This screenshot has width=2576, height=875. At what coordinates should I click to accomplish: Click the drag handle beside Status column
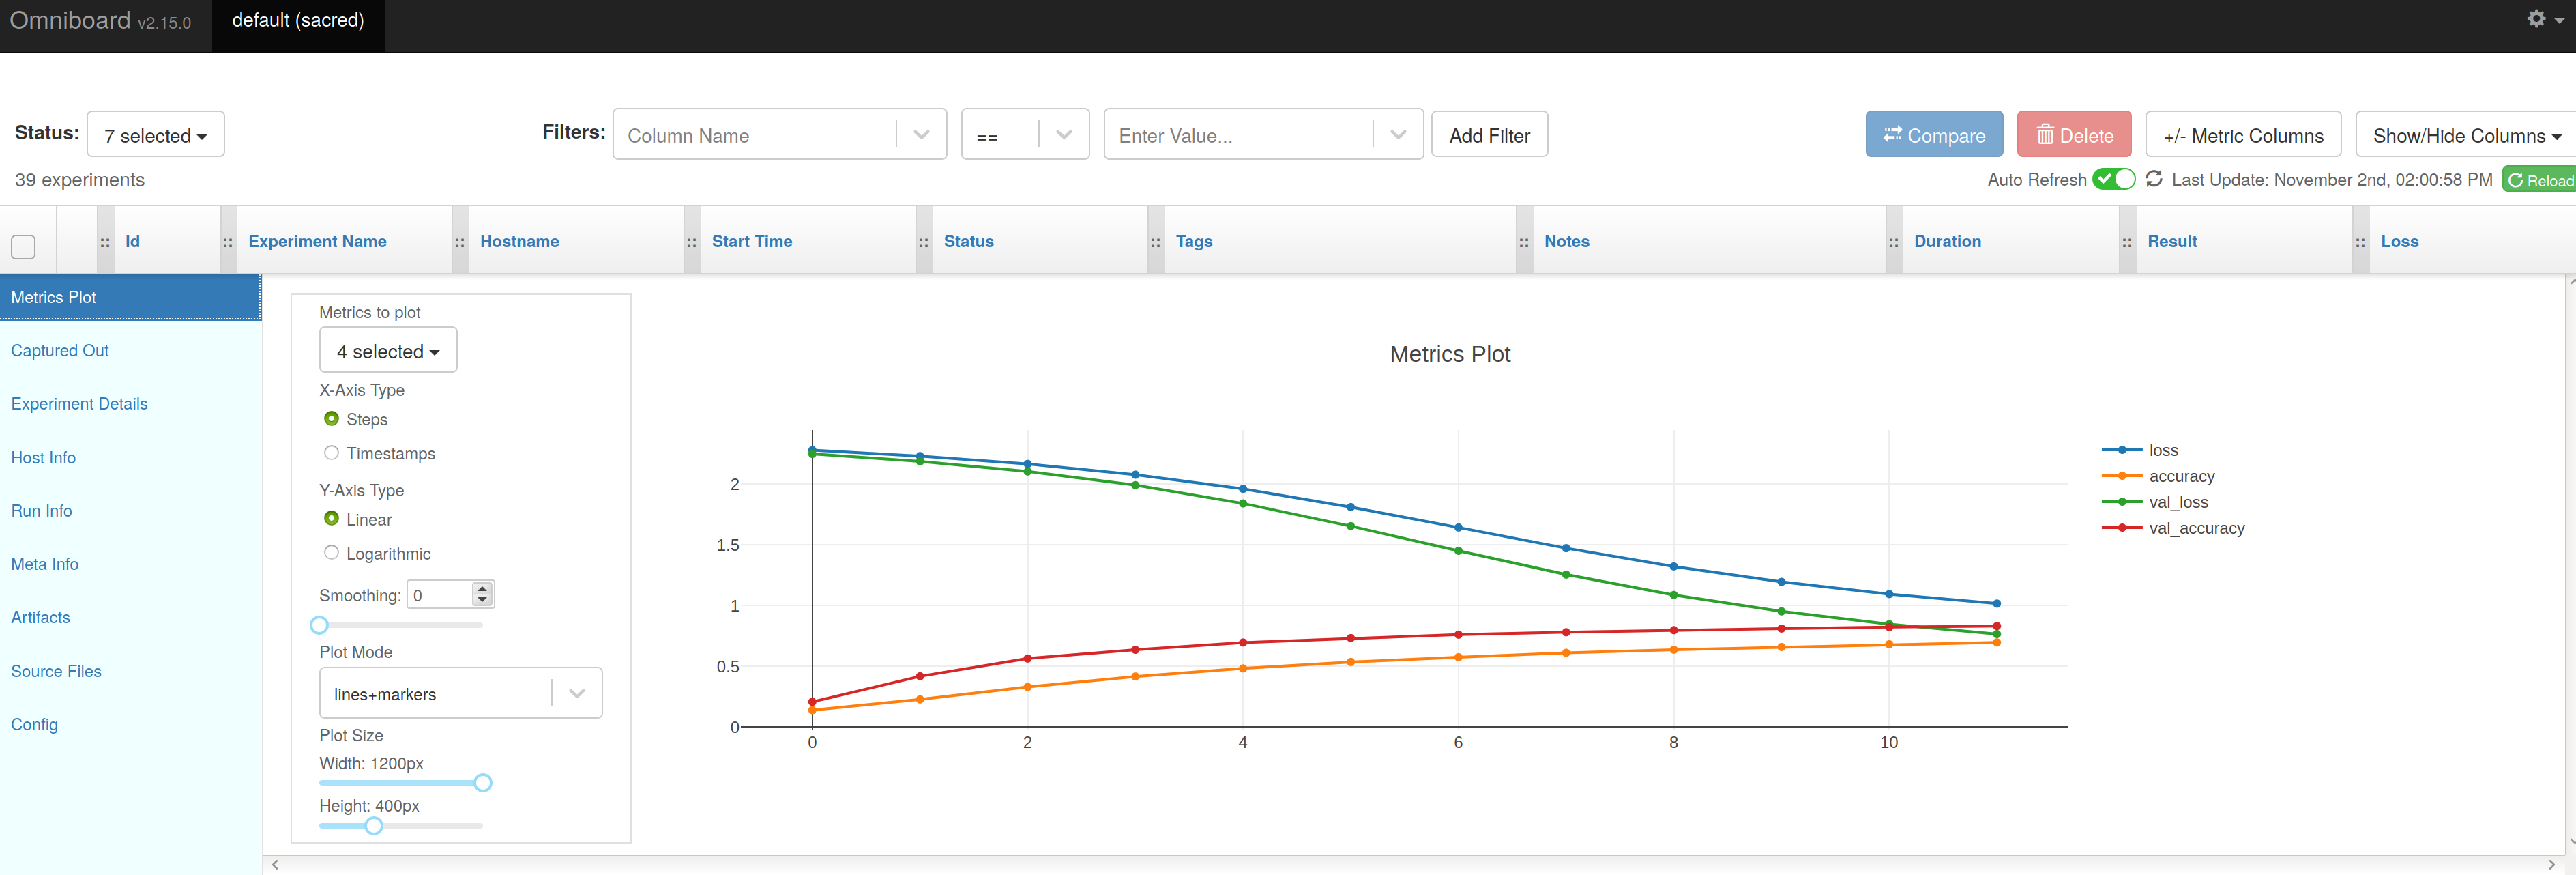(923, 242)
